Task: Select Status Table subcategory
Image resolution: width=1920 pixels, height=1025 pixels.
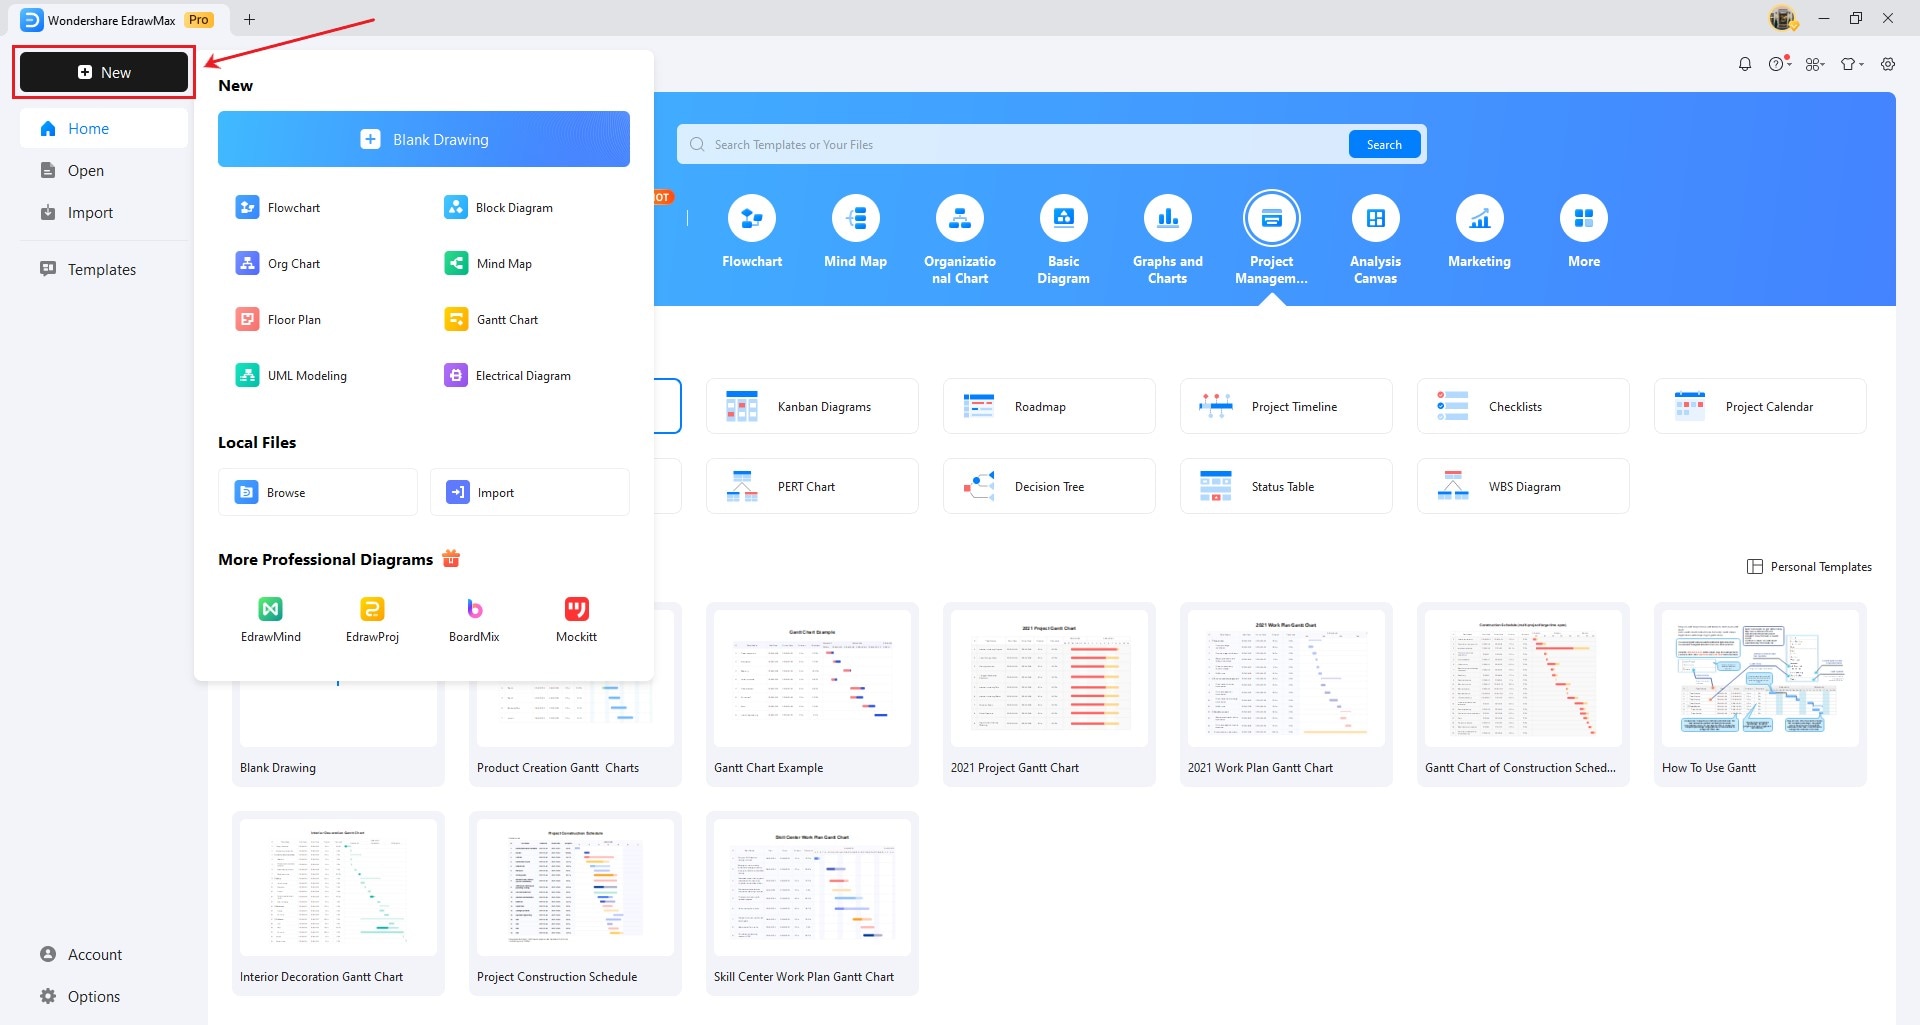Action: tap(1286, 486)
